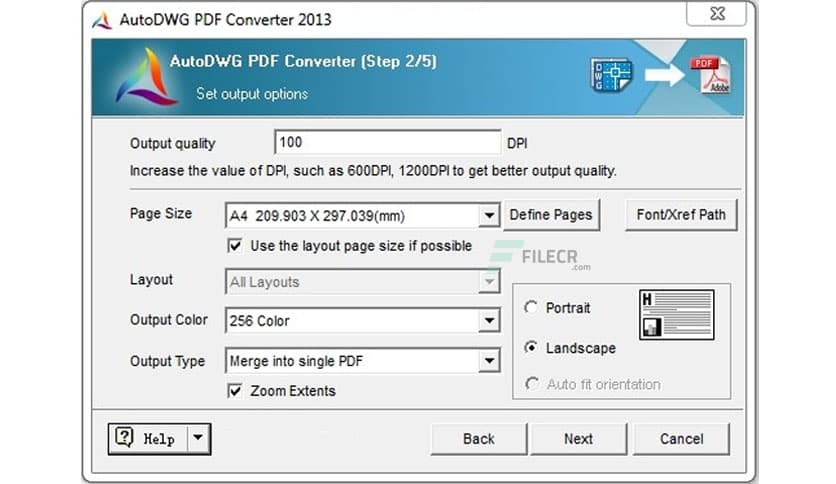
Task: Toggle 'Use the layout page size if possible'
Action: click(235, 246)
